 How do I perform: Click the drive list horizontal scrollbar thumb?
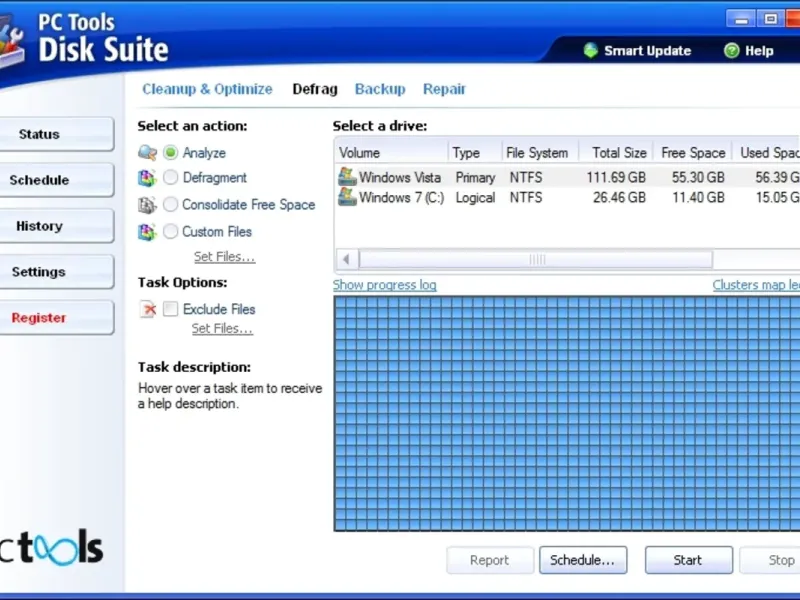pyautogui.click(x=536, y=260)
